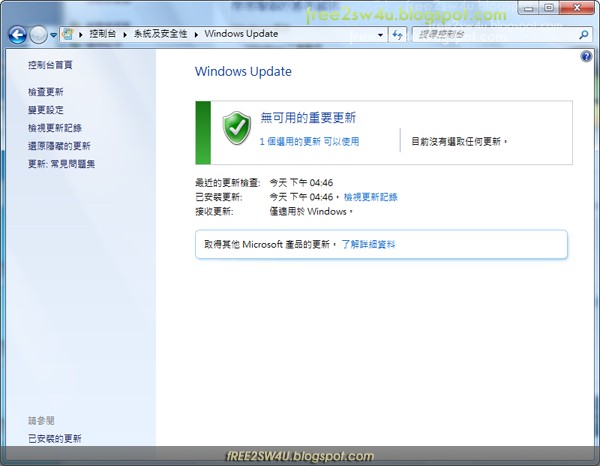Screen dimensions: 600x466
Task: Select 控制台 breadcrumb in address bar
Action: (x=103, y=34)
